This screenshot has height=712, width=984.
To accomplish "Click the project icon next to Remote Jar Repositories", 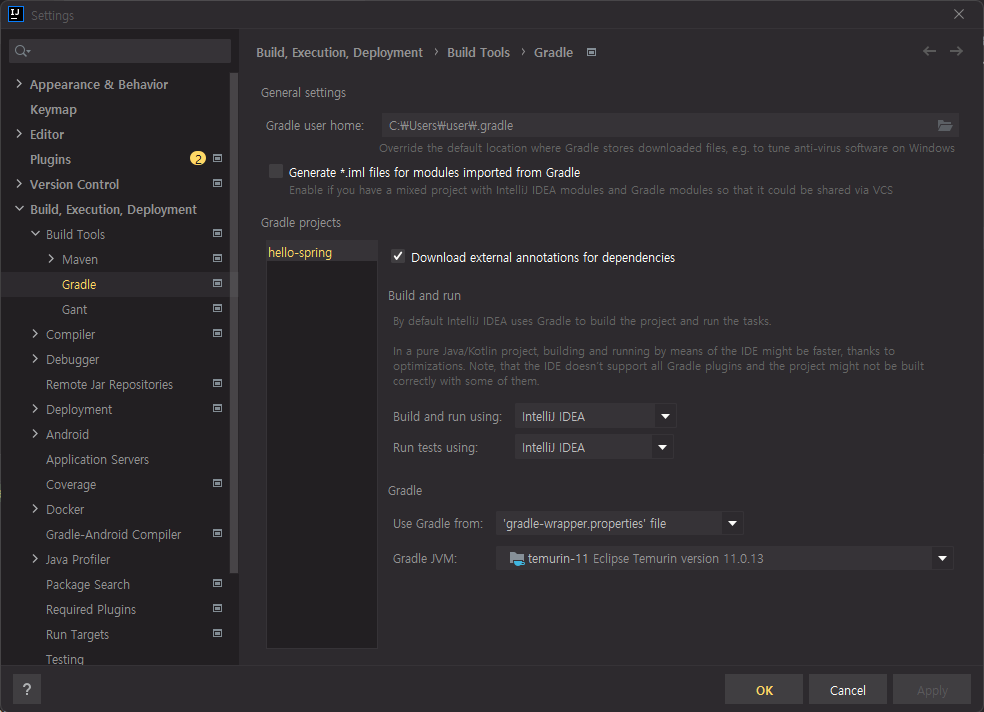I will coord(218,383).
